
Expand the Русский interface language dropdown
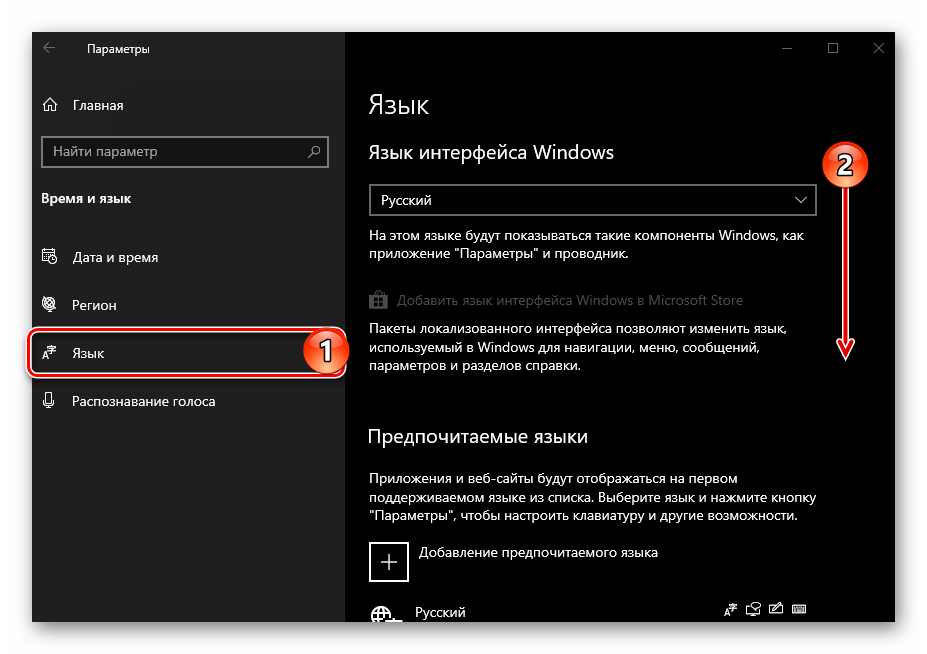[x=592, y=200]
